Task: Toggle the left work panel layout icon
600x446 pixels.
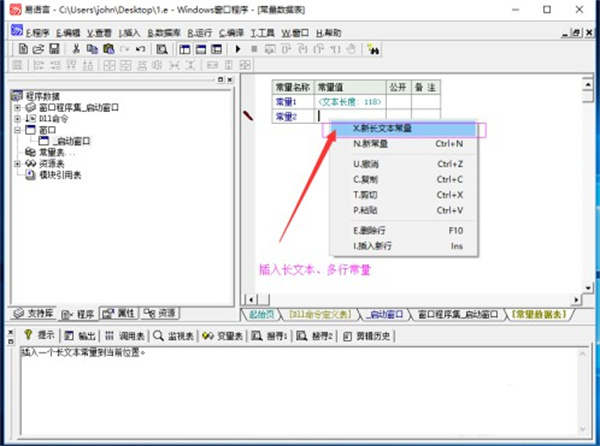Action: pos(185,49)
